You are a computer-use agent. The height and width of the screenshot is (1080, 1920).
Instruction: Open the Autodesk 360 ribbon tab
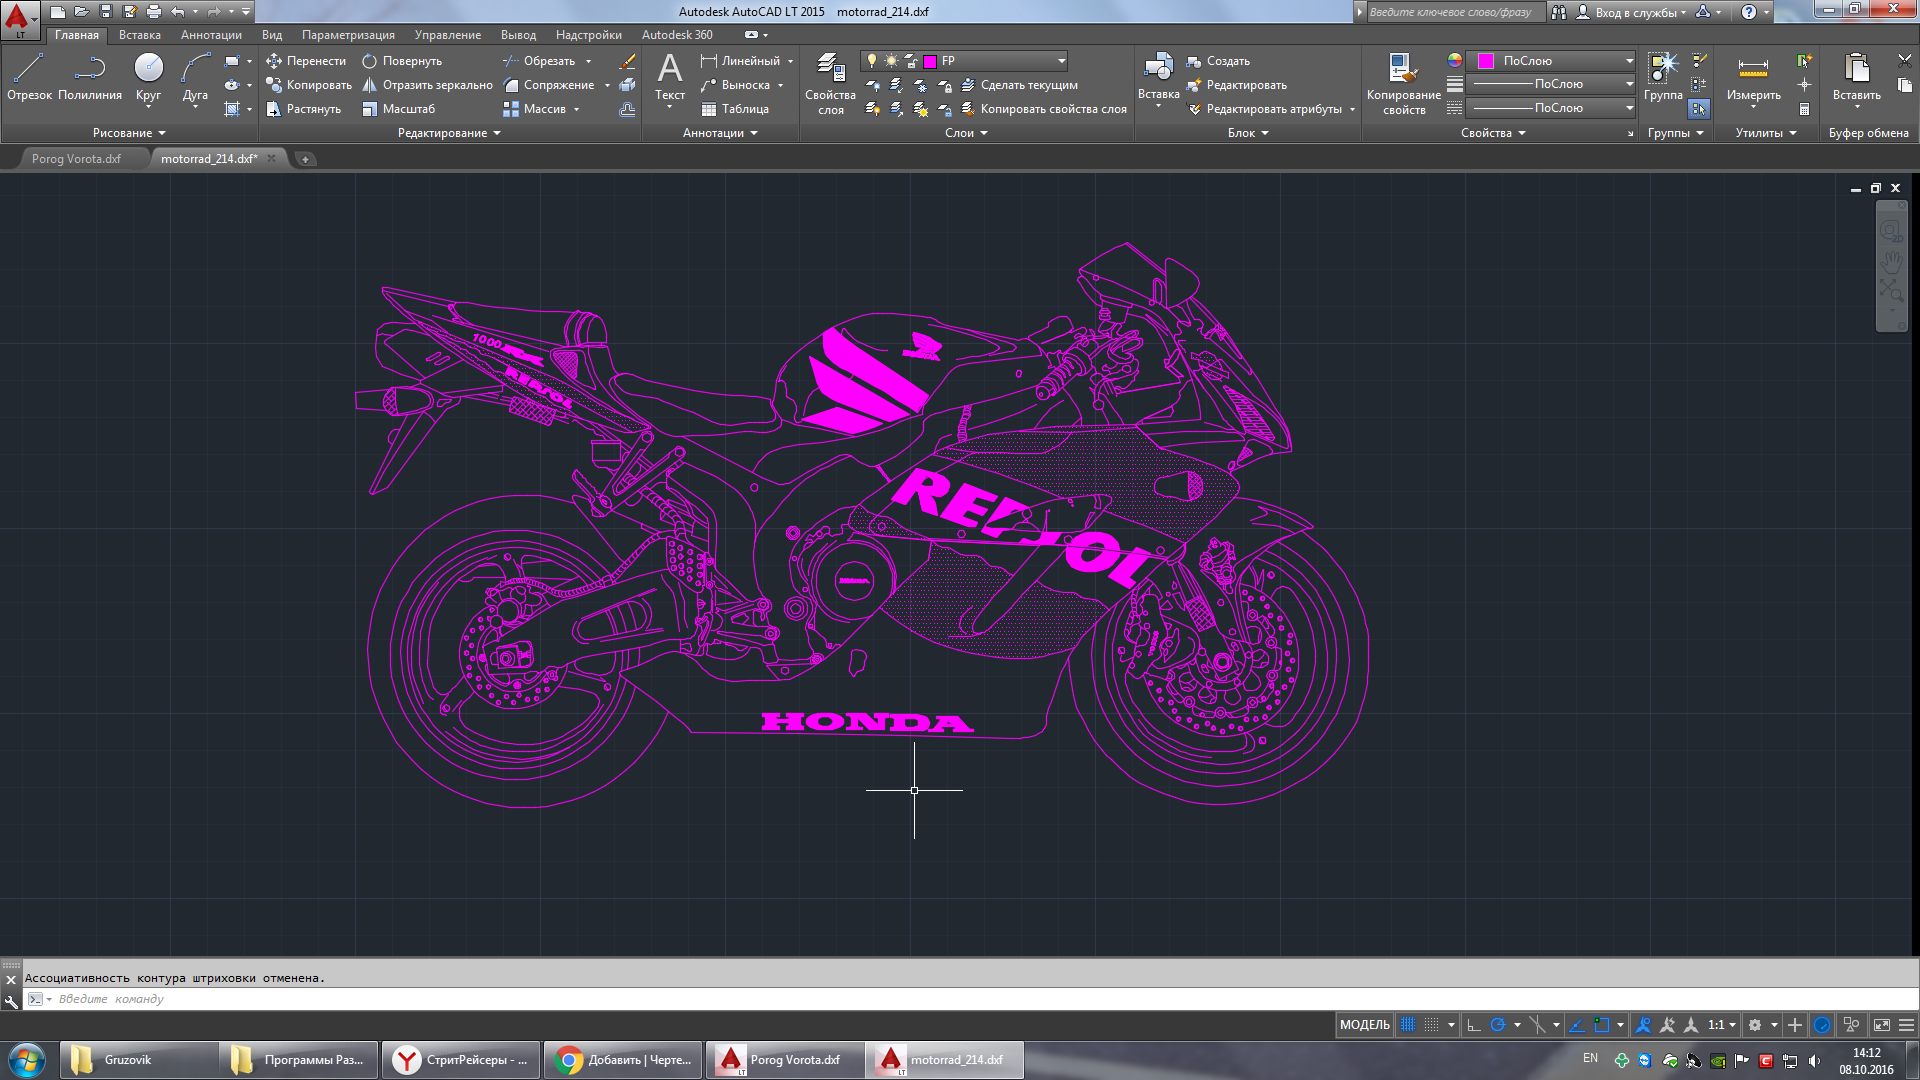point(677,35)
